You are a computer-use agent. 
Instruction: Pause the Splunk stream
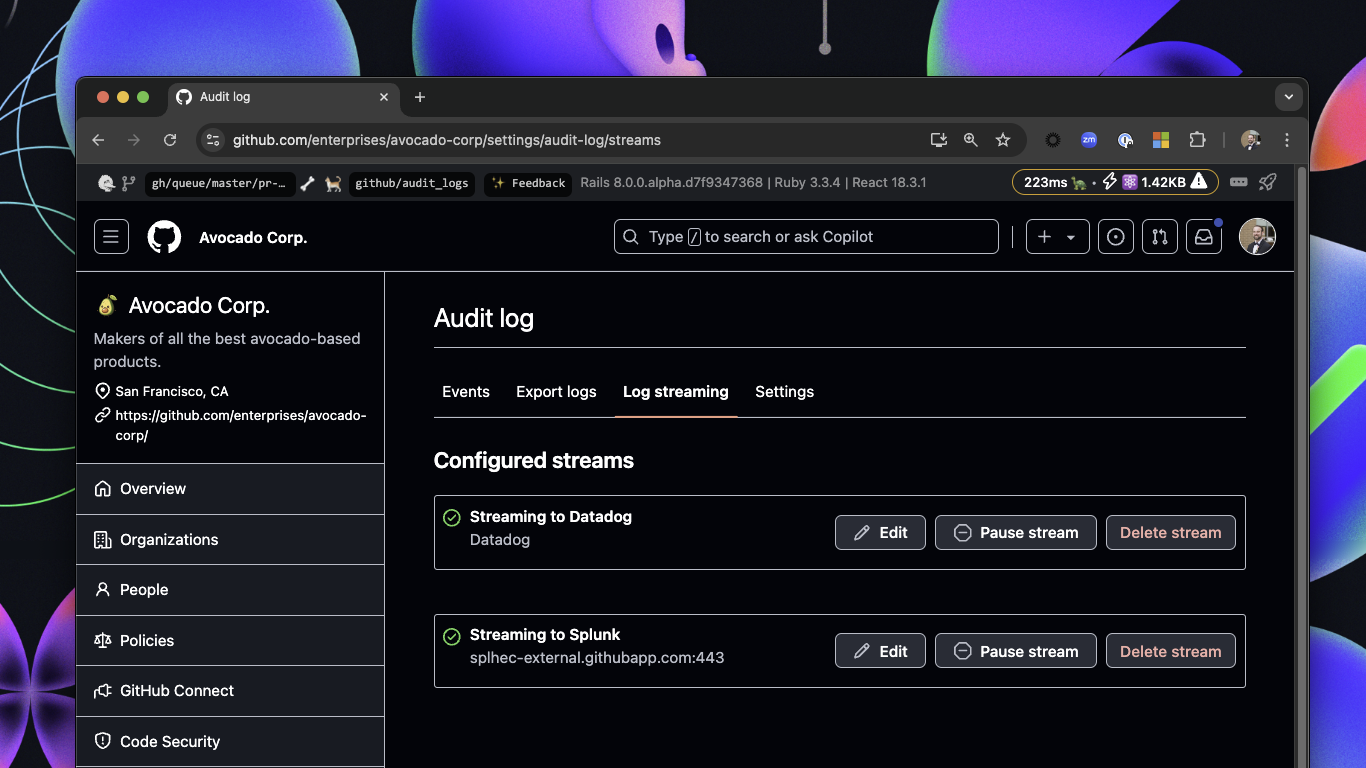coord(1015,651)
